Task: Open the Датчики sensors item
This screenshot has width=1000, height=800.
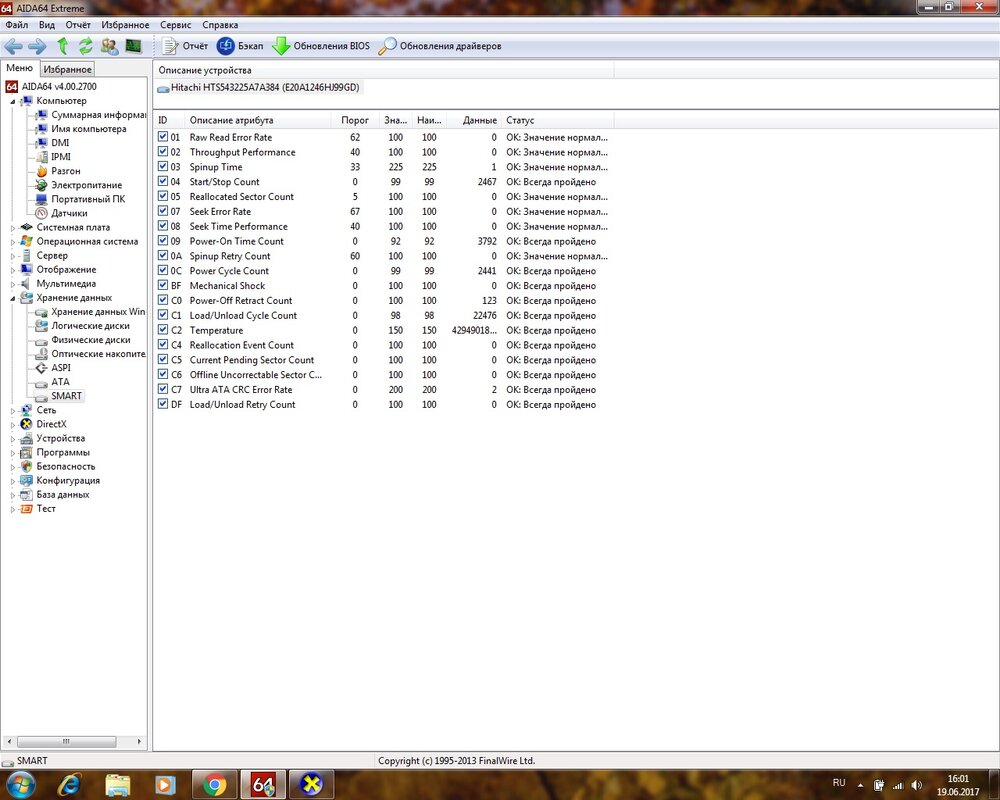Action: tap(69, 213)
